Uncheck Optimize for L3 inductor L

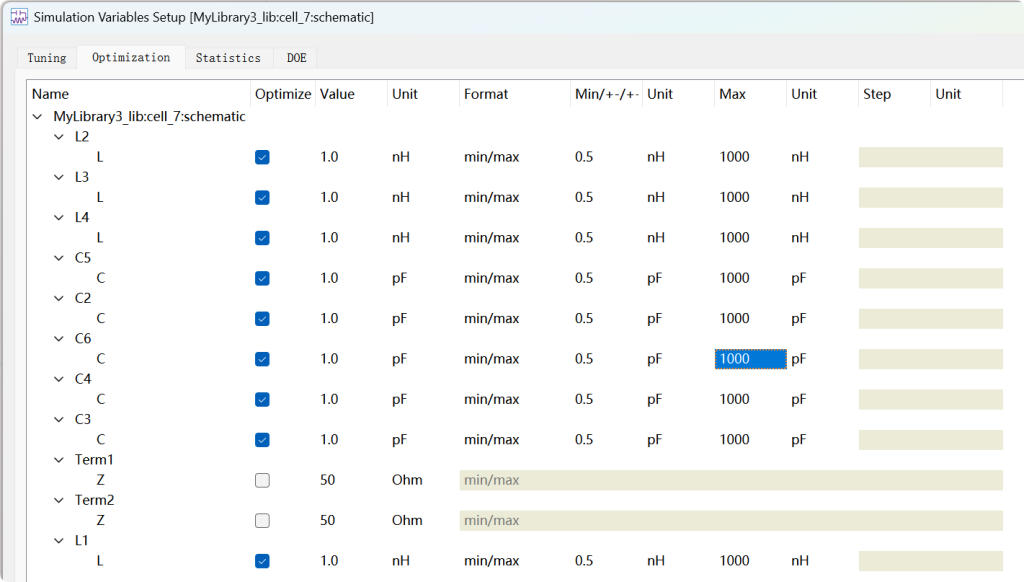(262, 197)
